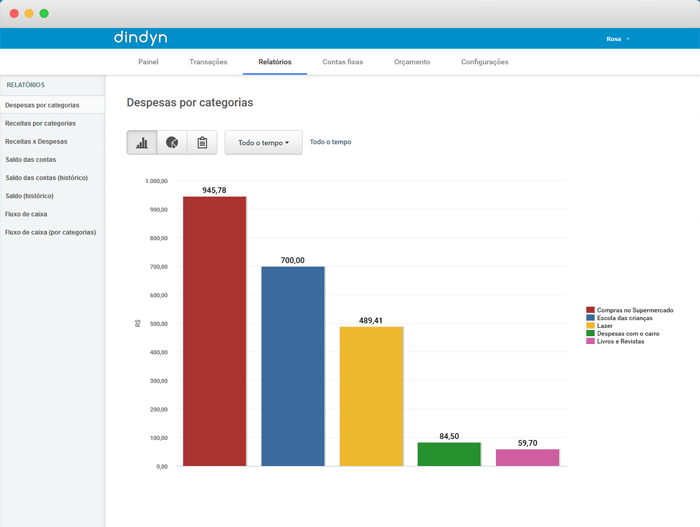Click the pink 59,70 books bar
The height and width of the screenshot is (527, 700).
pyautogui.click(x=528, y=458)
